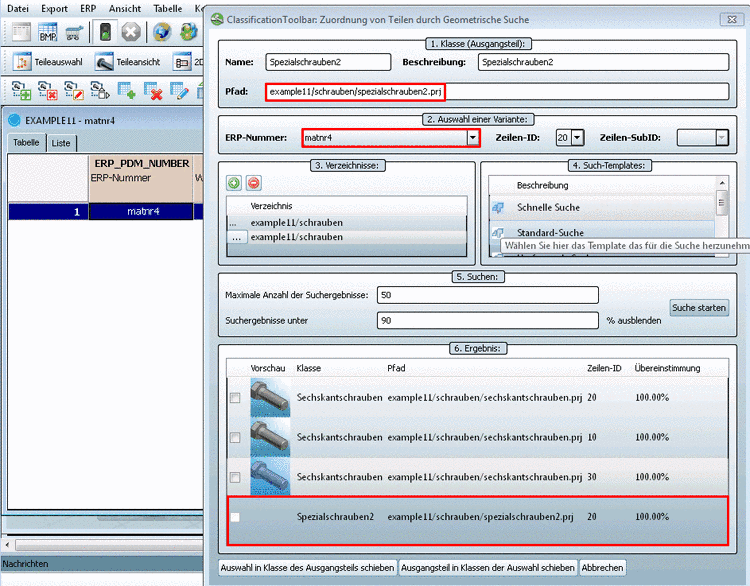Click the Suche starten button
This screenshot has height=586, width=750.
click(699, 308)
